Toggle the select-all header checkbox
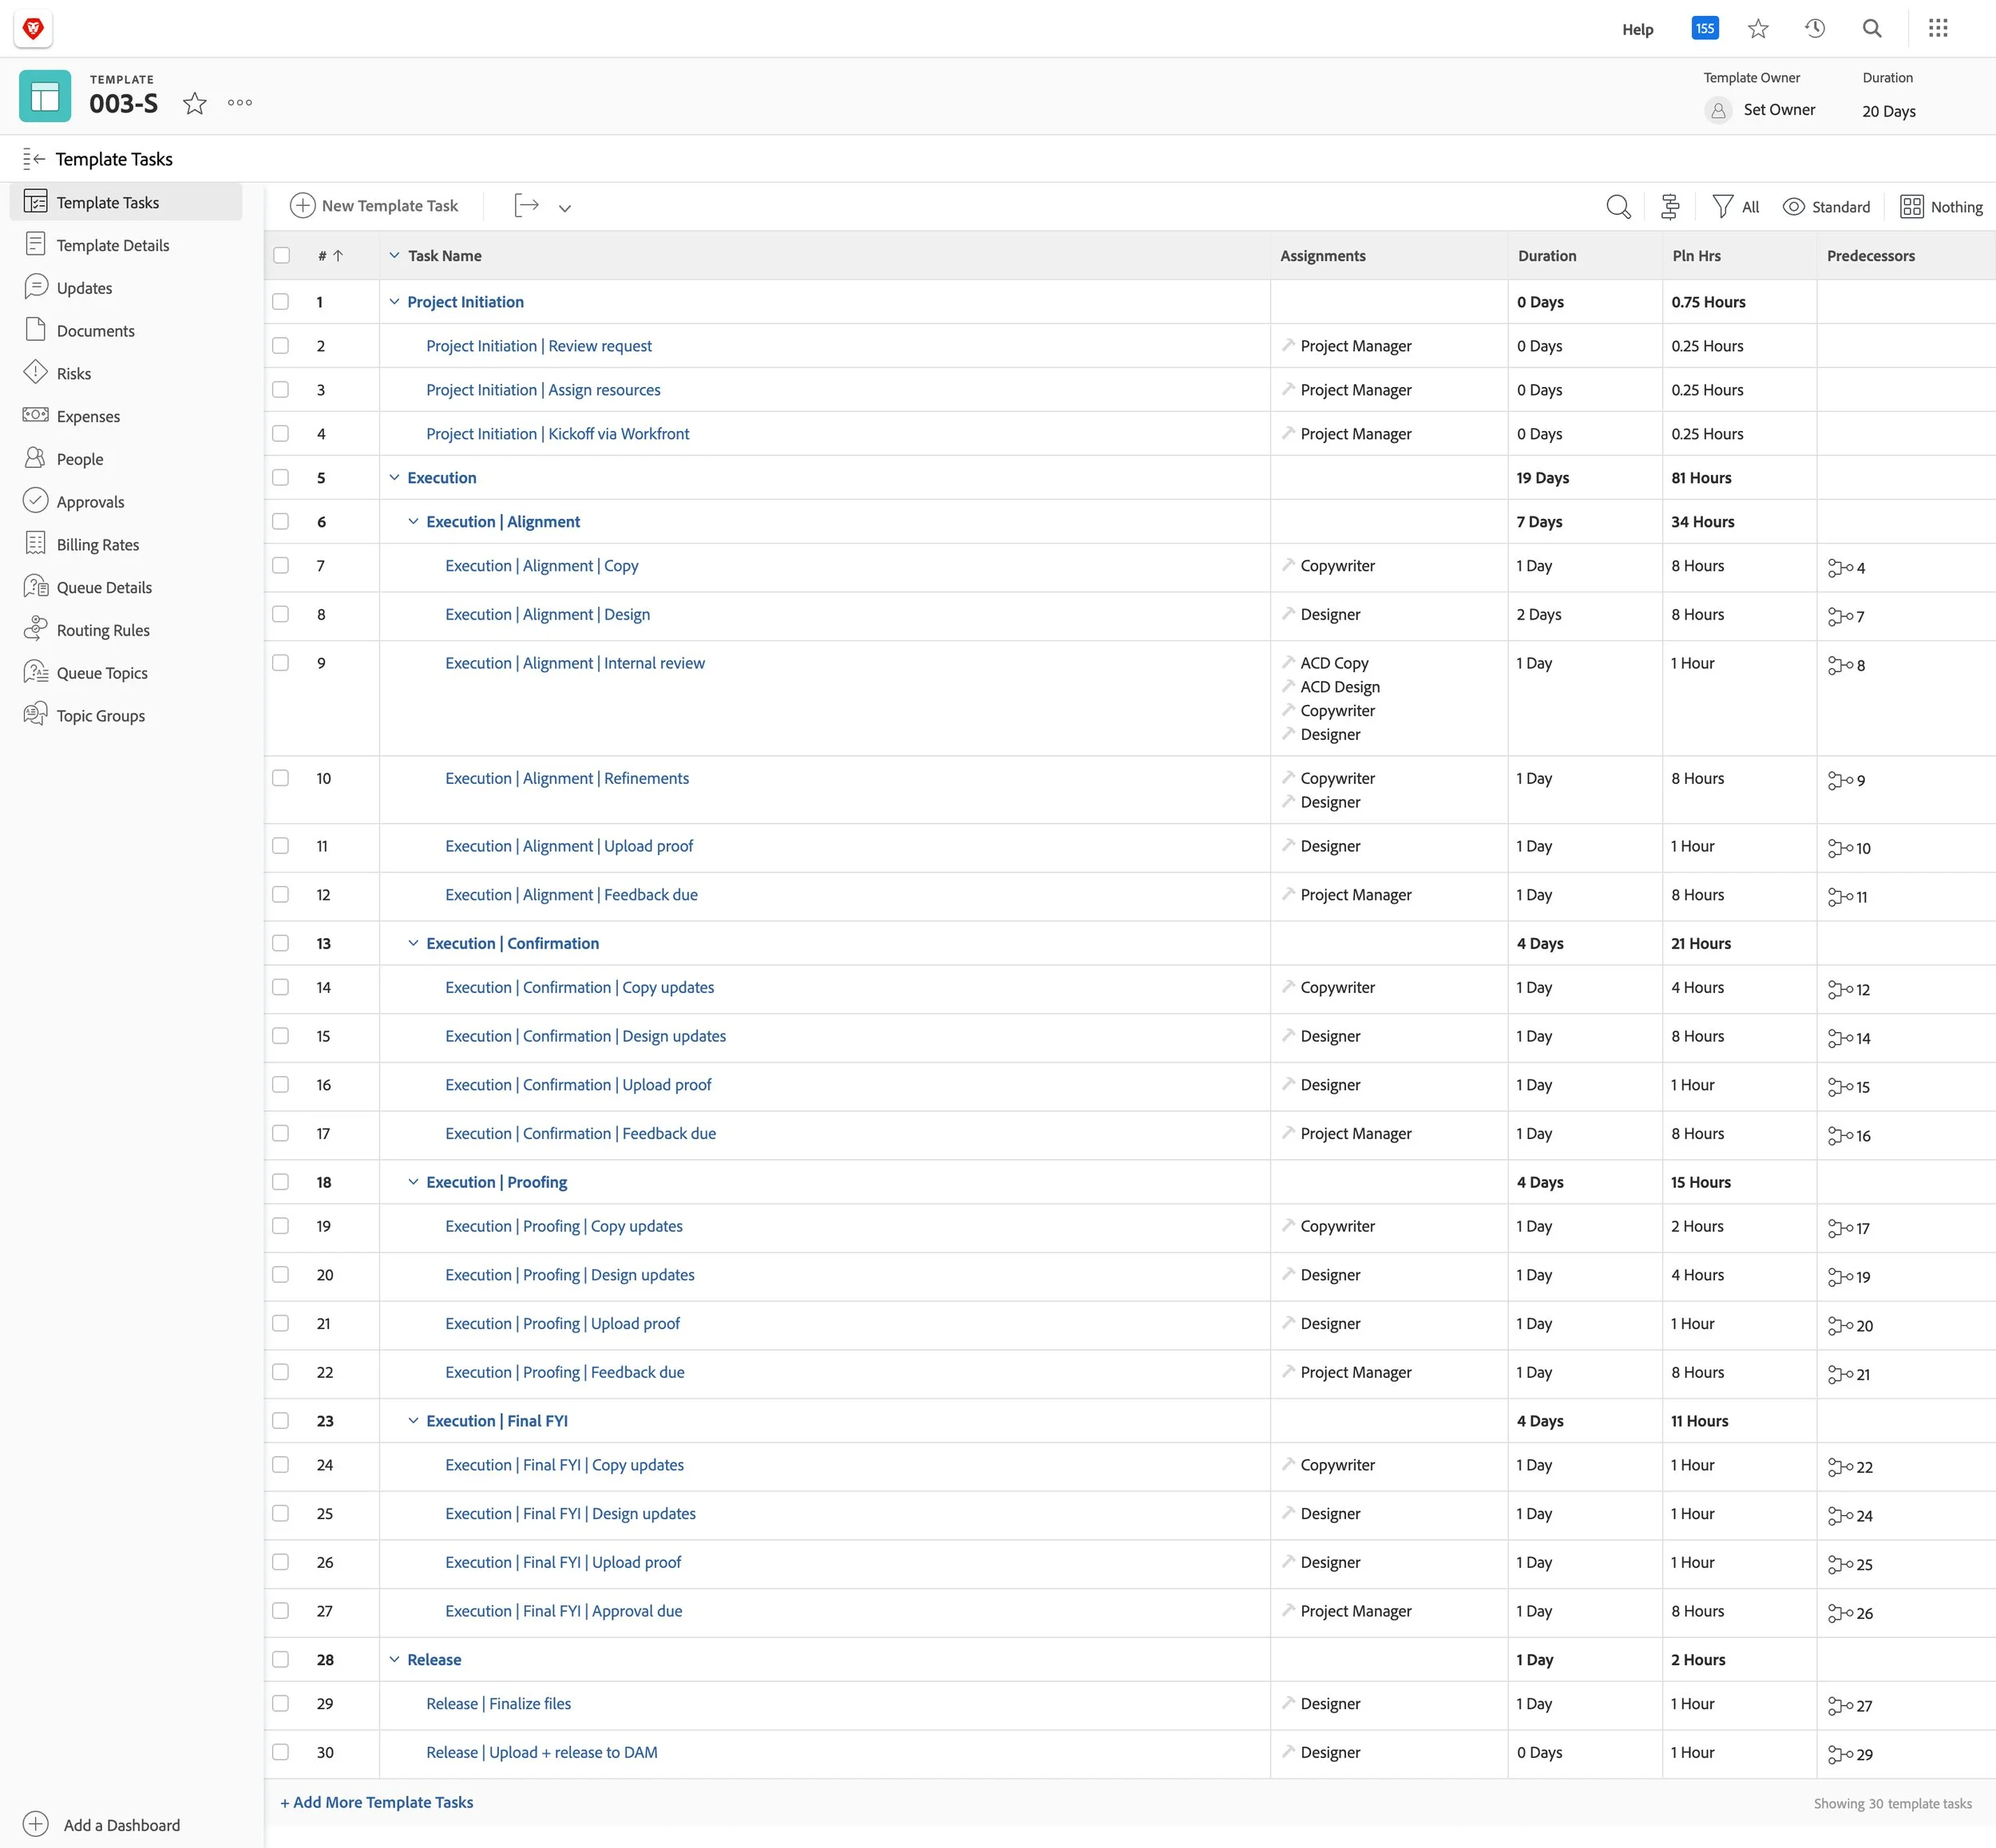 282,256
